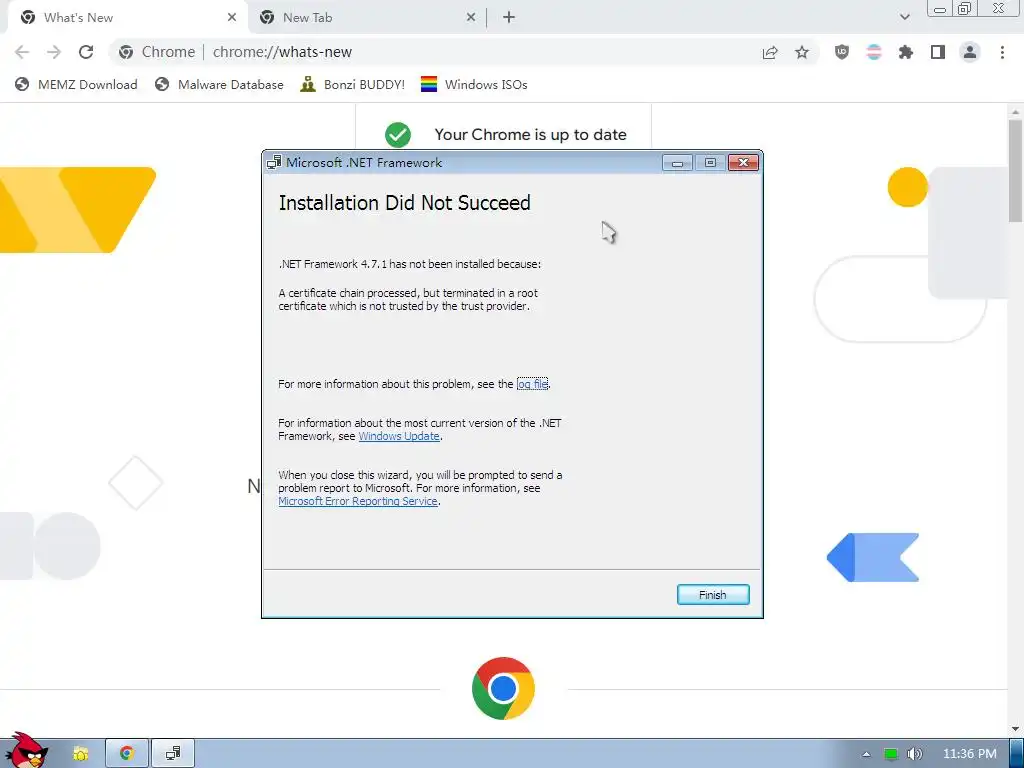Go back using the back arrow
Screen dimensions: 1024x768
click(22, 52)
